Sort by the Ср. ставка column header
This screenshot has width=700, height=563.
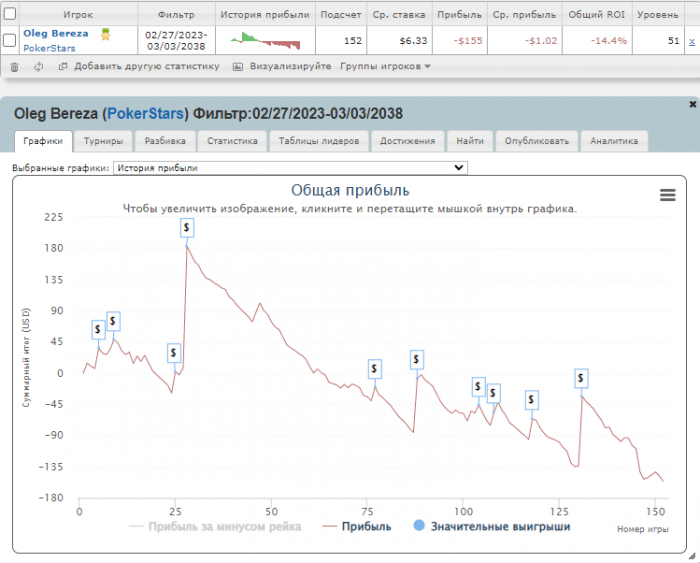click(399, 15)
